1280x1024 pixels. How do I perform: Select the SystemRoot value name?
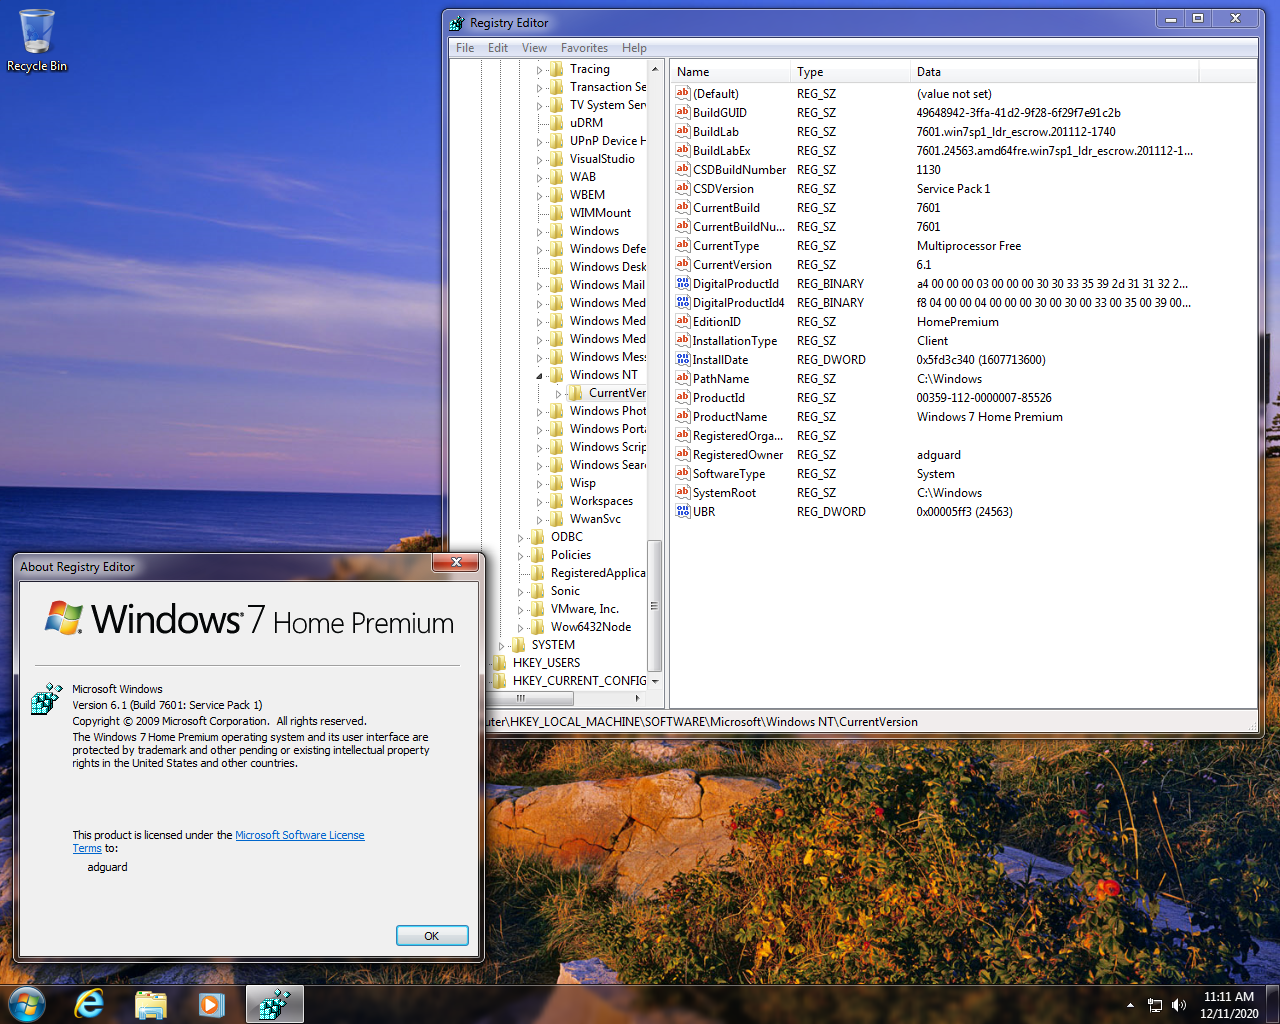pyautogui.click(x=724, y=492)
